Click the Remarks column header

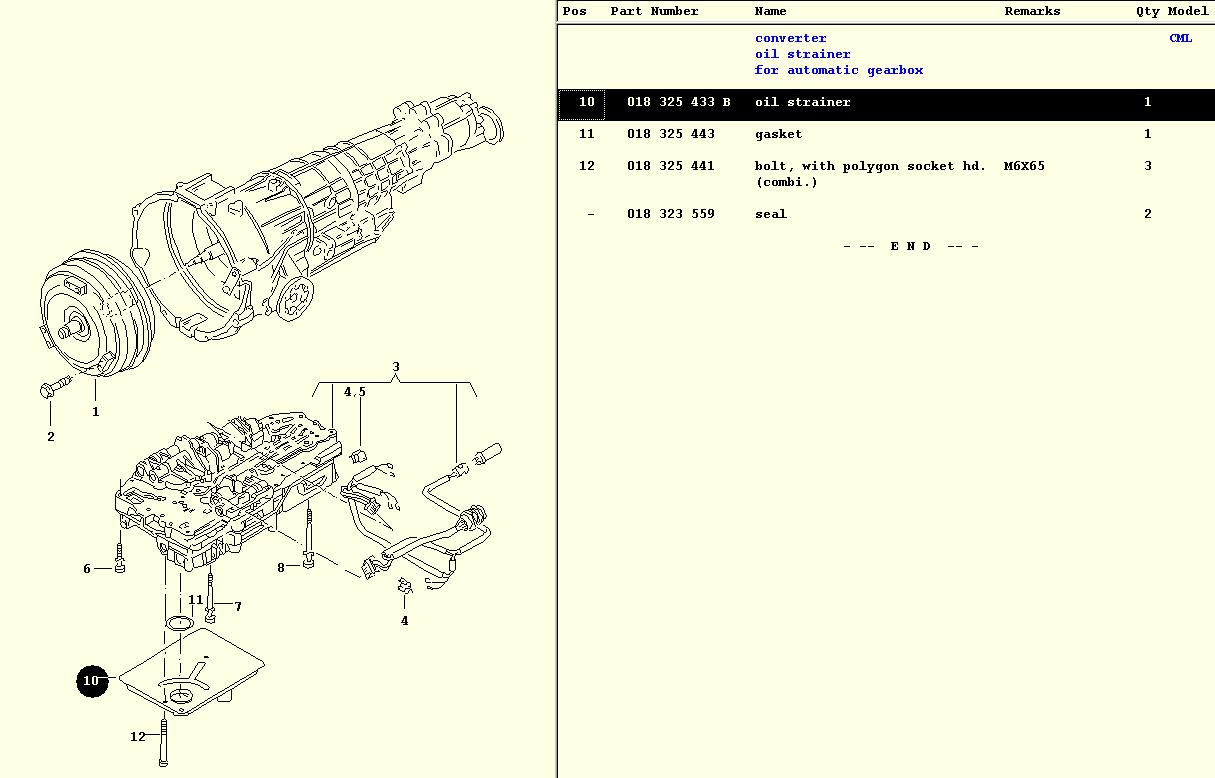tap(1032, 11)
